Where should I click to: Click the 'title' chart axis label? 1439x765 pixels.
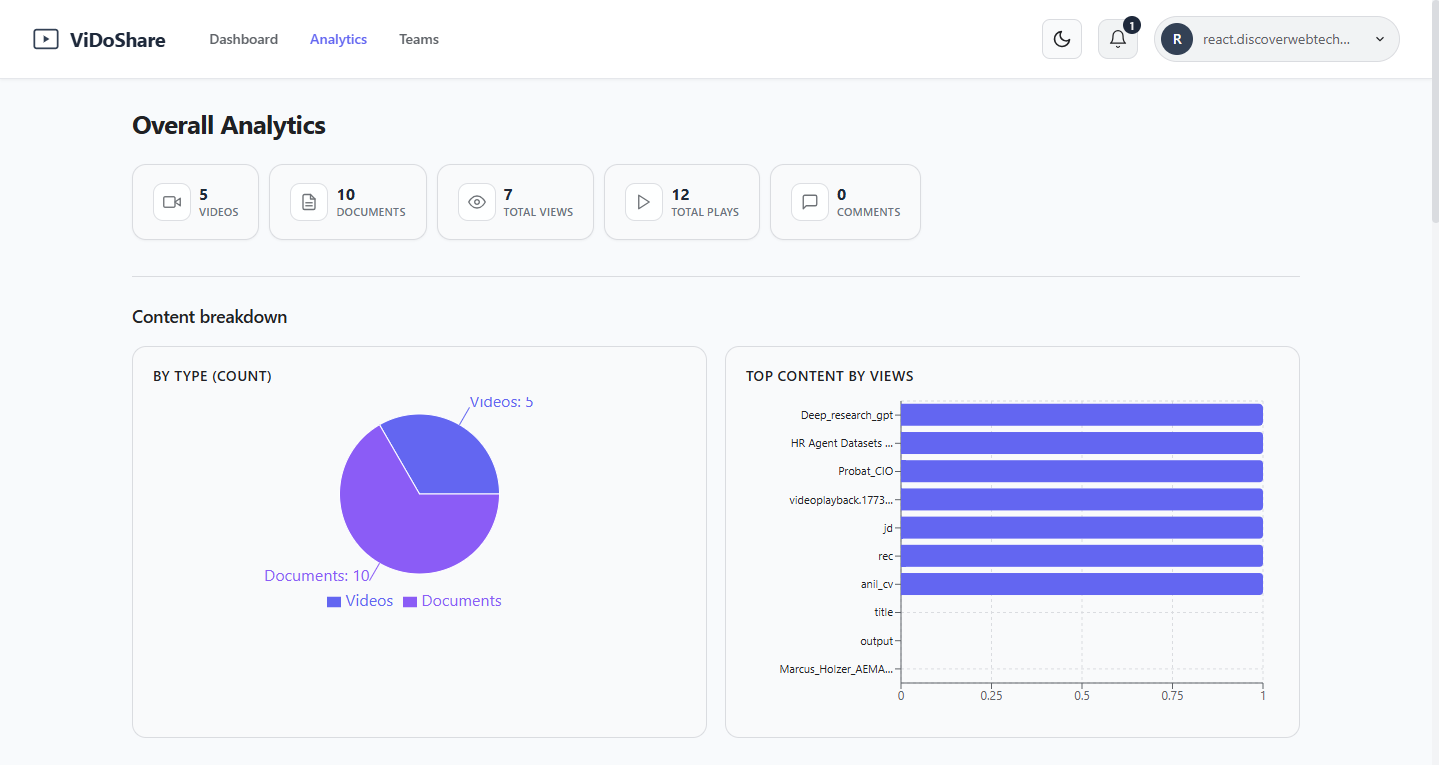[883, 612]
